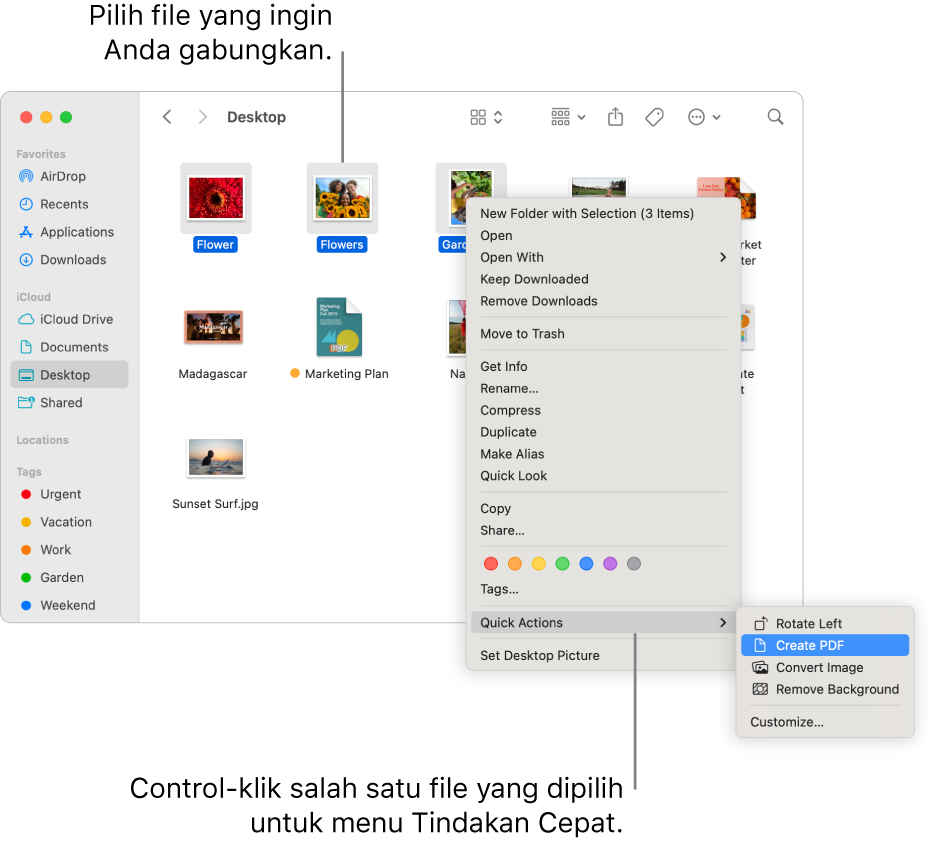Select the Flowers image thumbnail
The width and height of the screenshot is (931, 843).
(x=343, y=198)
